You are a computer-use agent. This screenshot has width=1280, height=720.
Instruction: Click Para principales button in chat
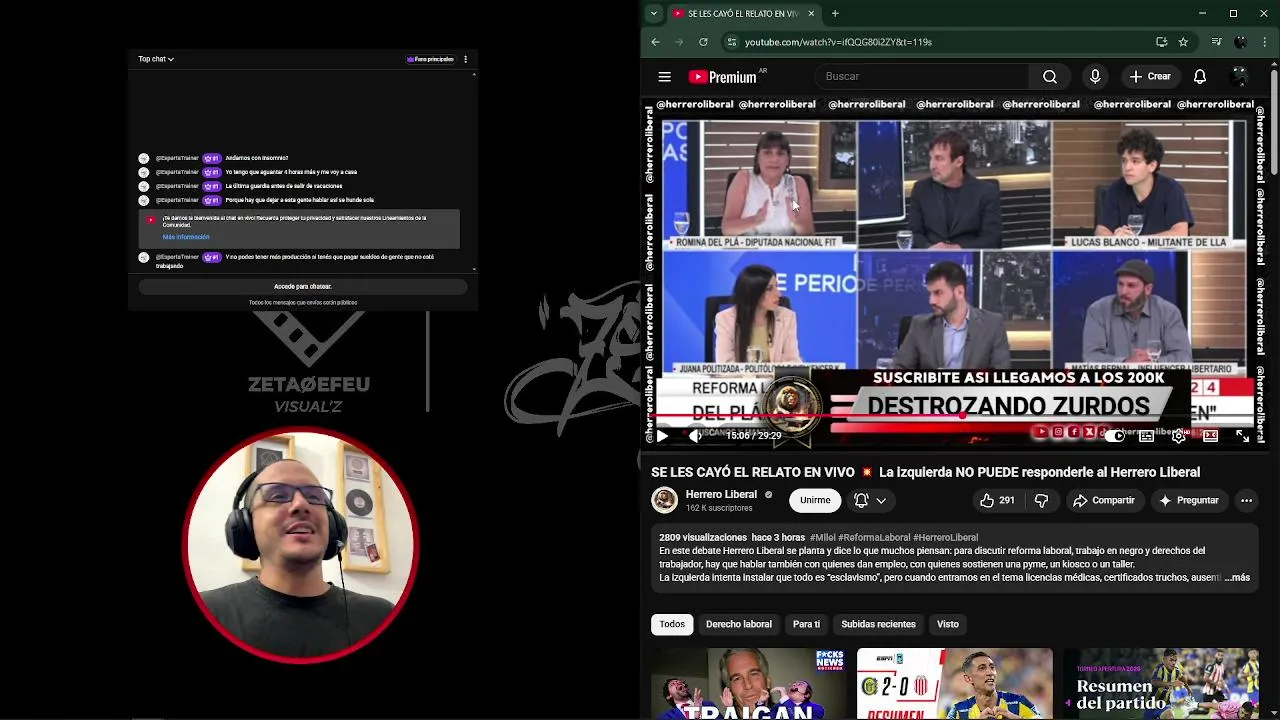pyautogui.click(x=430, y=59)
